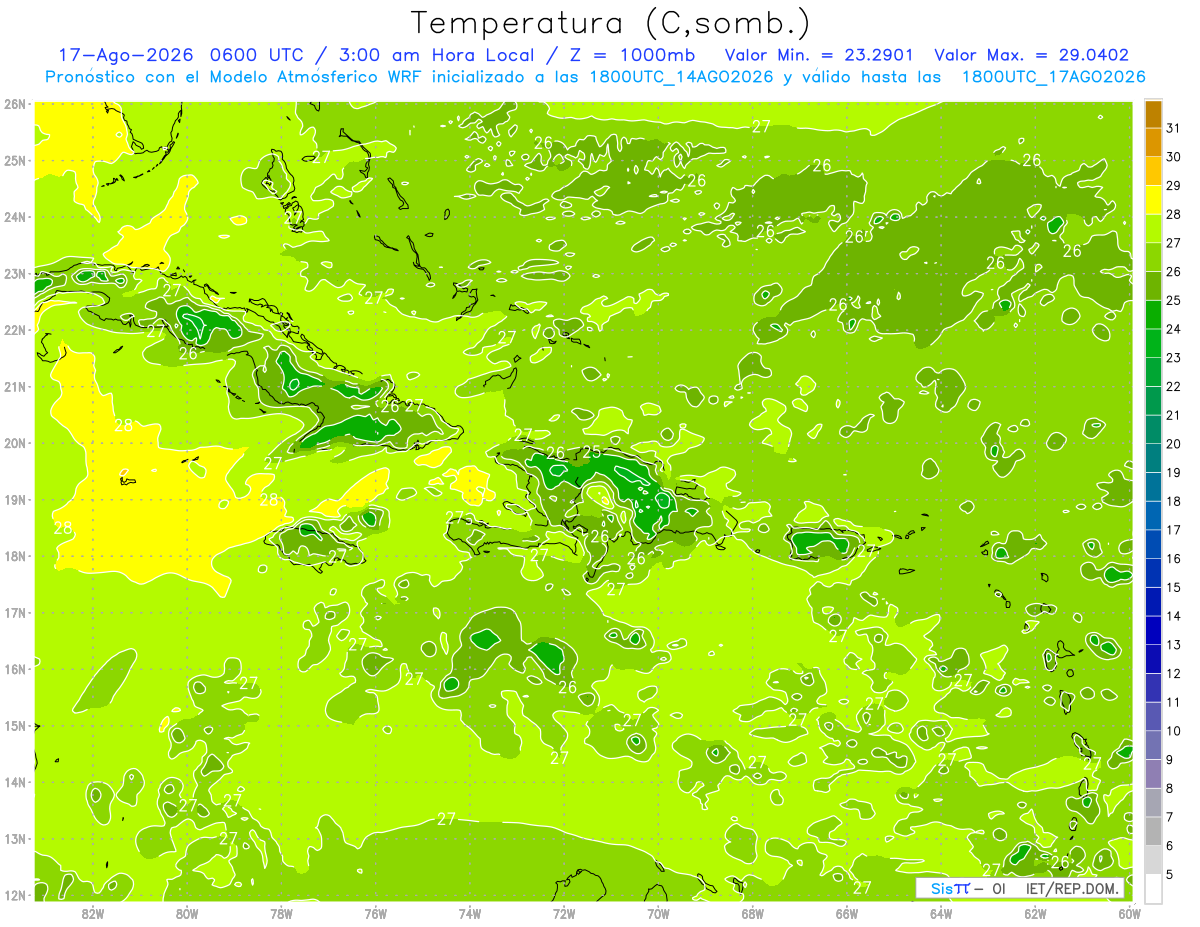Click the 24 value on the color scale
This screenshot has width=1200, height=927.
1174,329
